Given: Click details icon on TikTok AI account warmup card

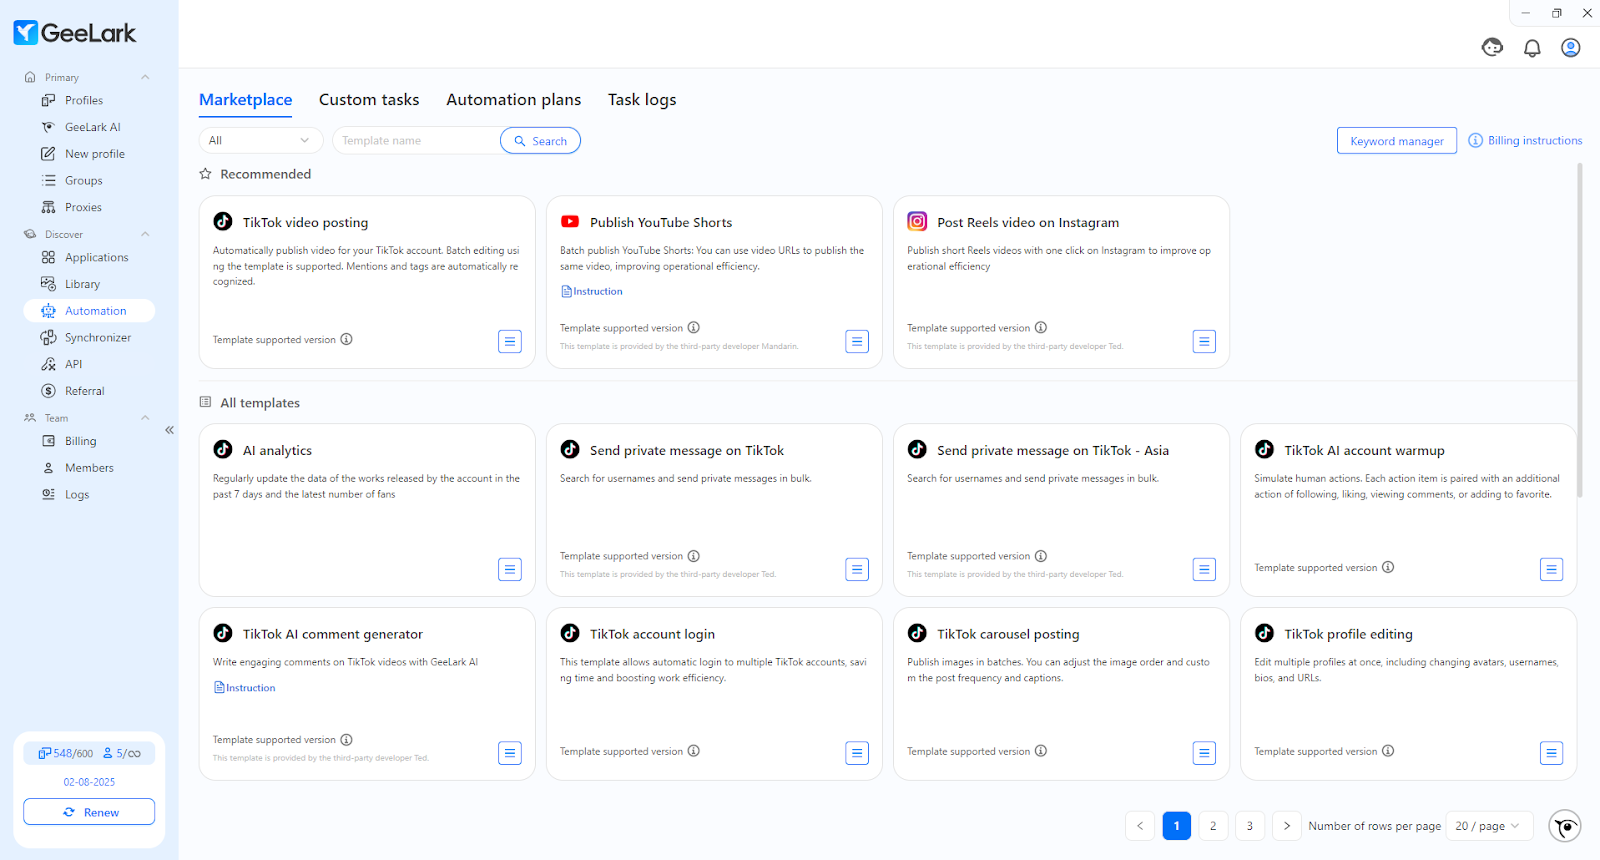Looking at the screenshot, I should tap(1551, 570).
